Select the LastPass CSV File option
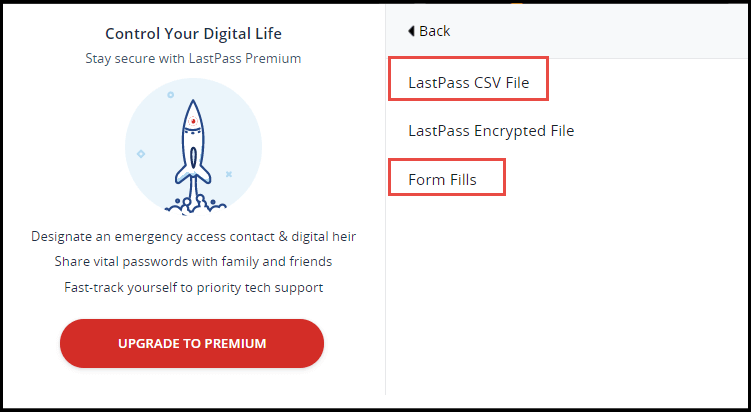The width and height of the screenshot is (751, 412). coord(468,82)
